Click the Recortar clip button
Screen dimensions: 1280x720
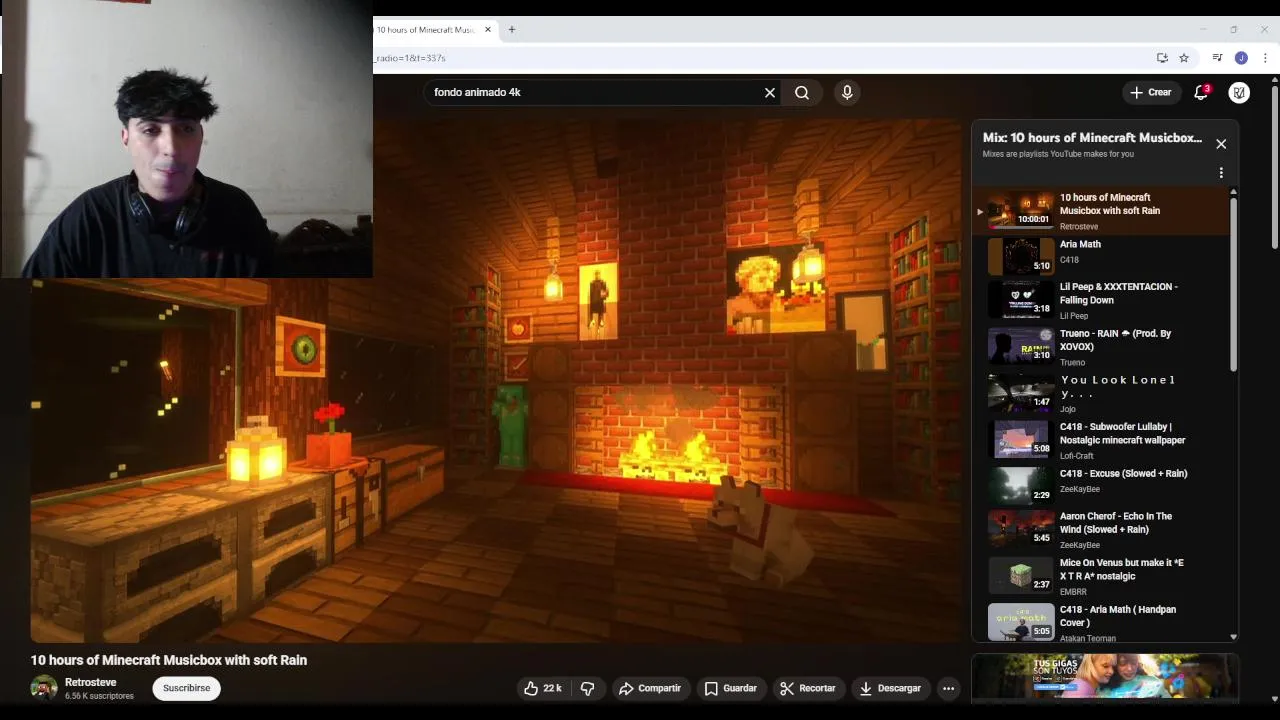click(807, 688)
